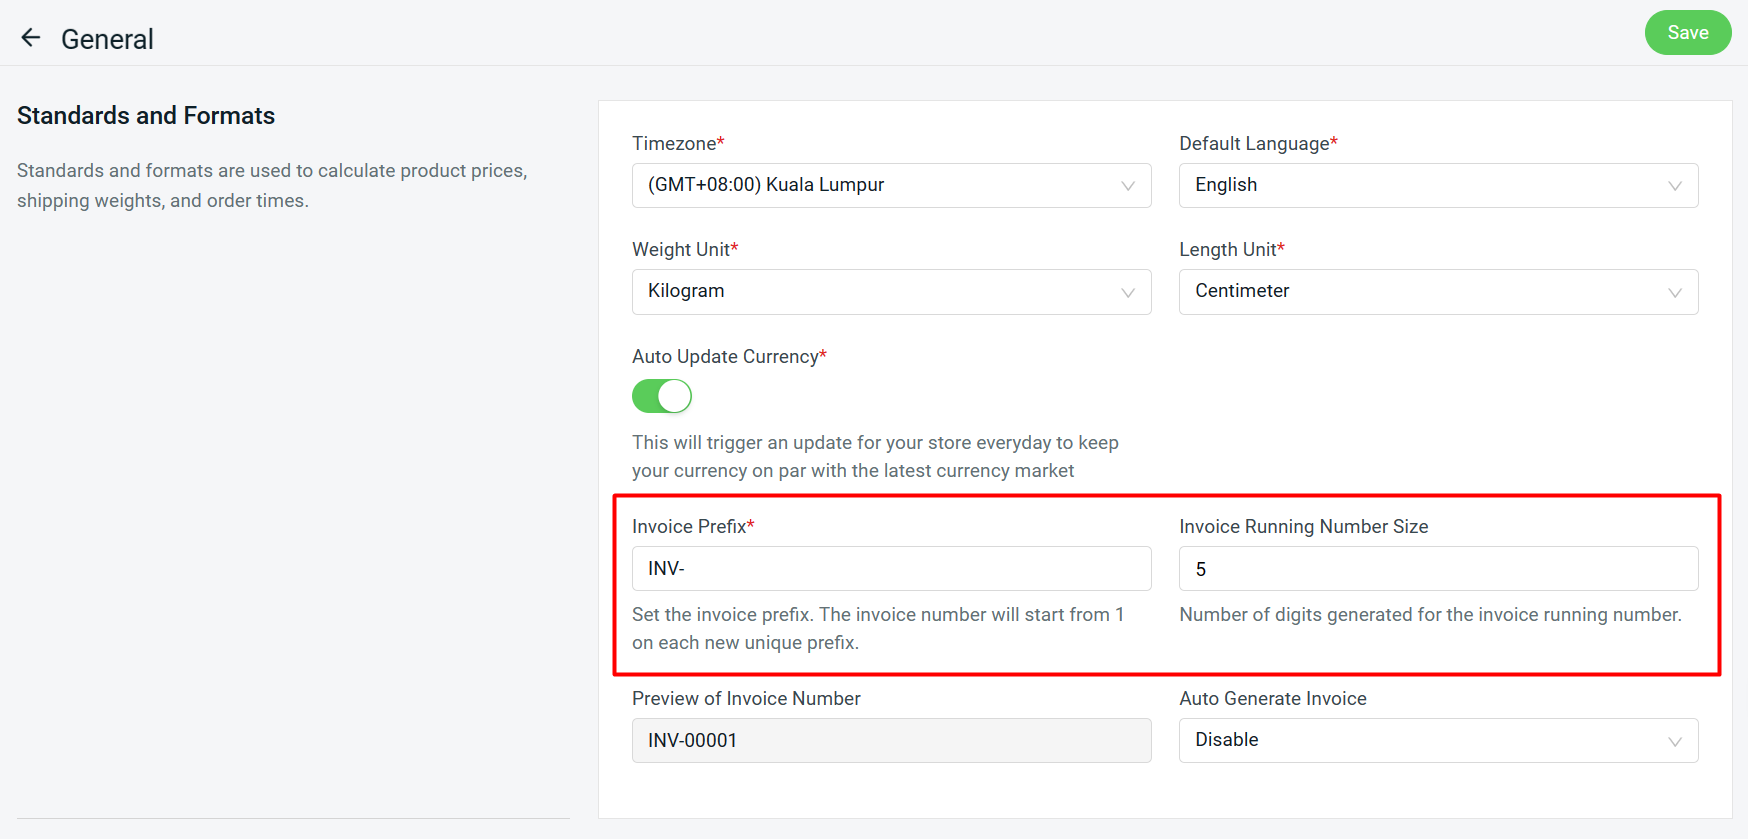Click the Weight Unit dropdown chevron
The height and width of the screenshot is (839, 1748).
pyautogui.click(x=1128, y=292)
